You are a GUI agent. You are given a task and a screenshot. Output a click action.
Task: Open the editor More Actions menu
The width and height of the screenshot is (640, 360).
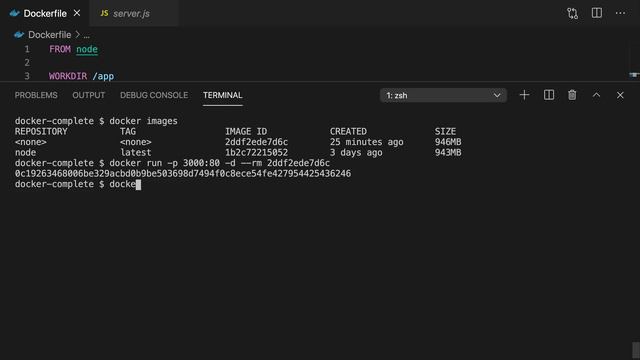(620, 13)
